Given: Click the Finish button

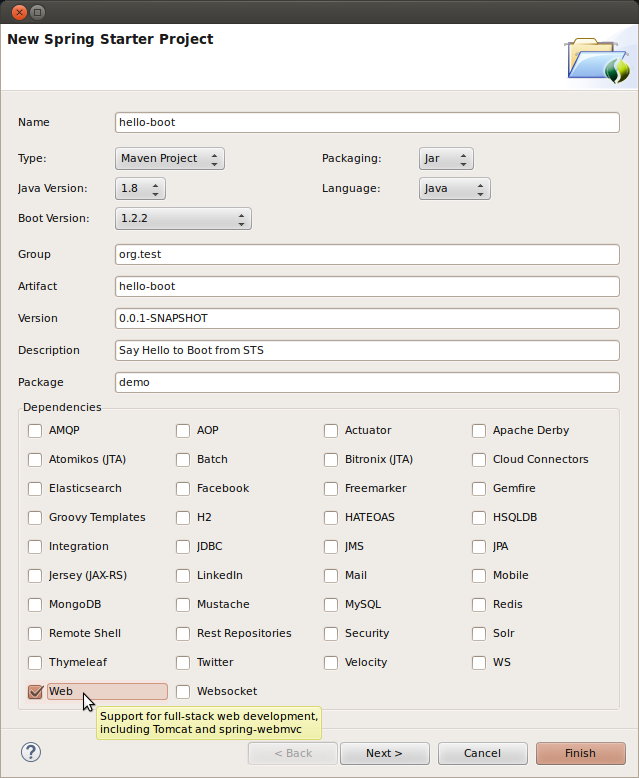Looking at the screenshot, I should (x=580, y=753).
